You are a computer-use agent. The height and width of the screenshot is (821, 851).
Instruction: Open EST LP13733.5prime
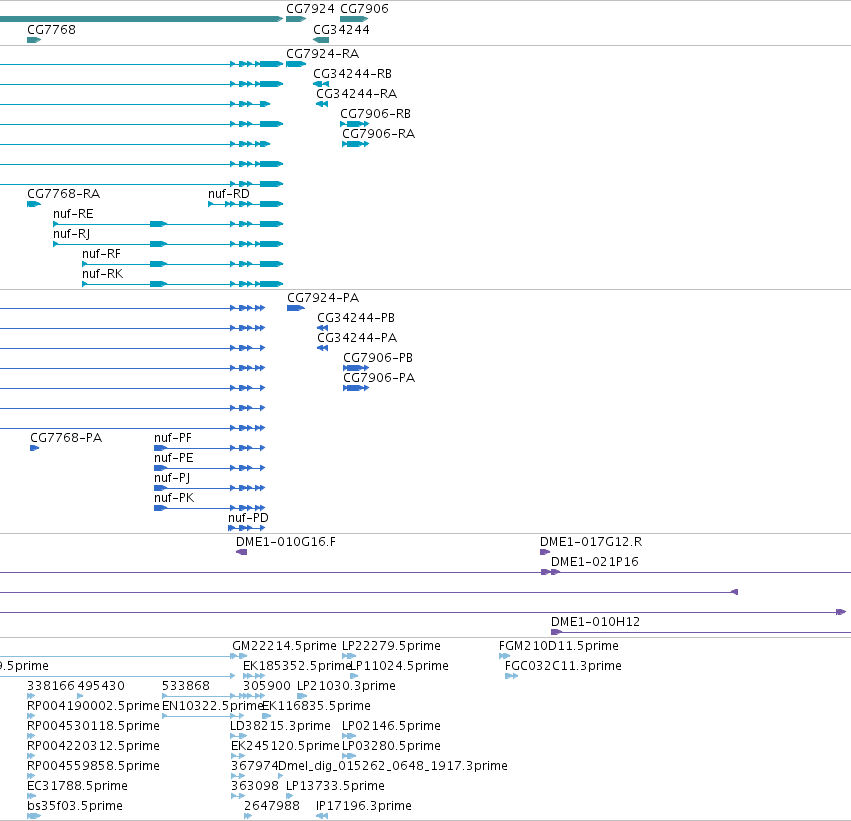335,787
